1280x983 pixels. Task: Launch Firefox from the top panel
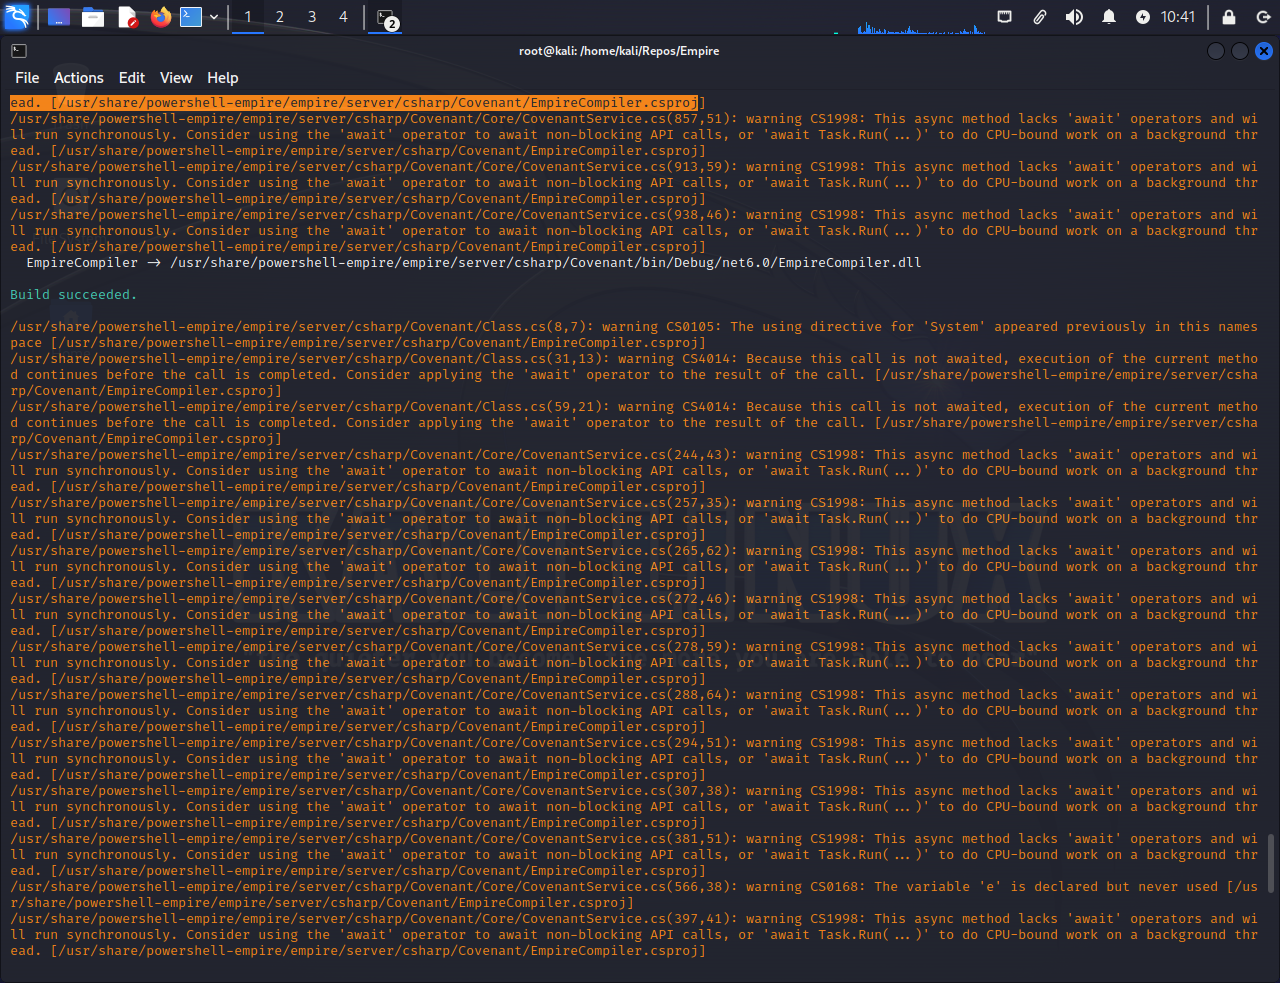(x=160, y=17)
